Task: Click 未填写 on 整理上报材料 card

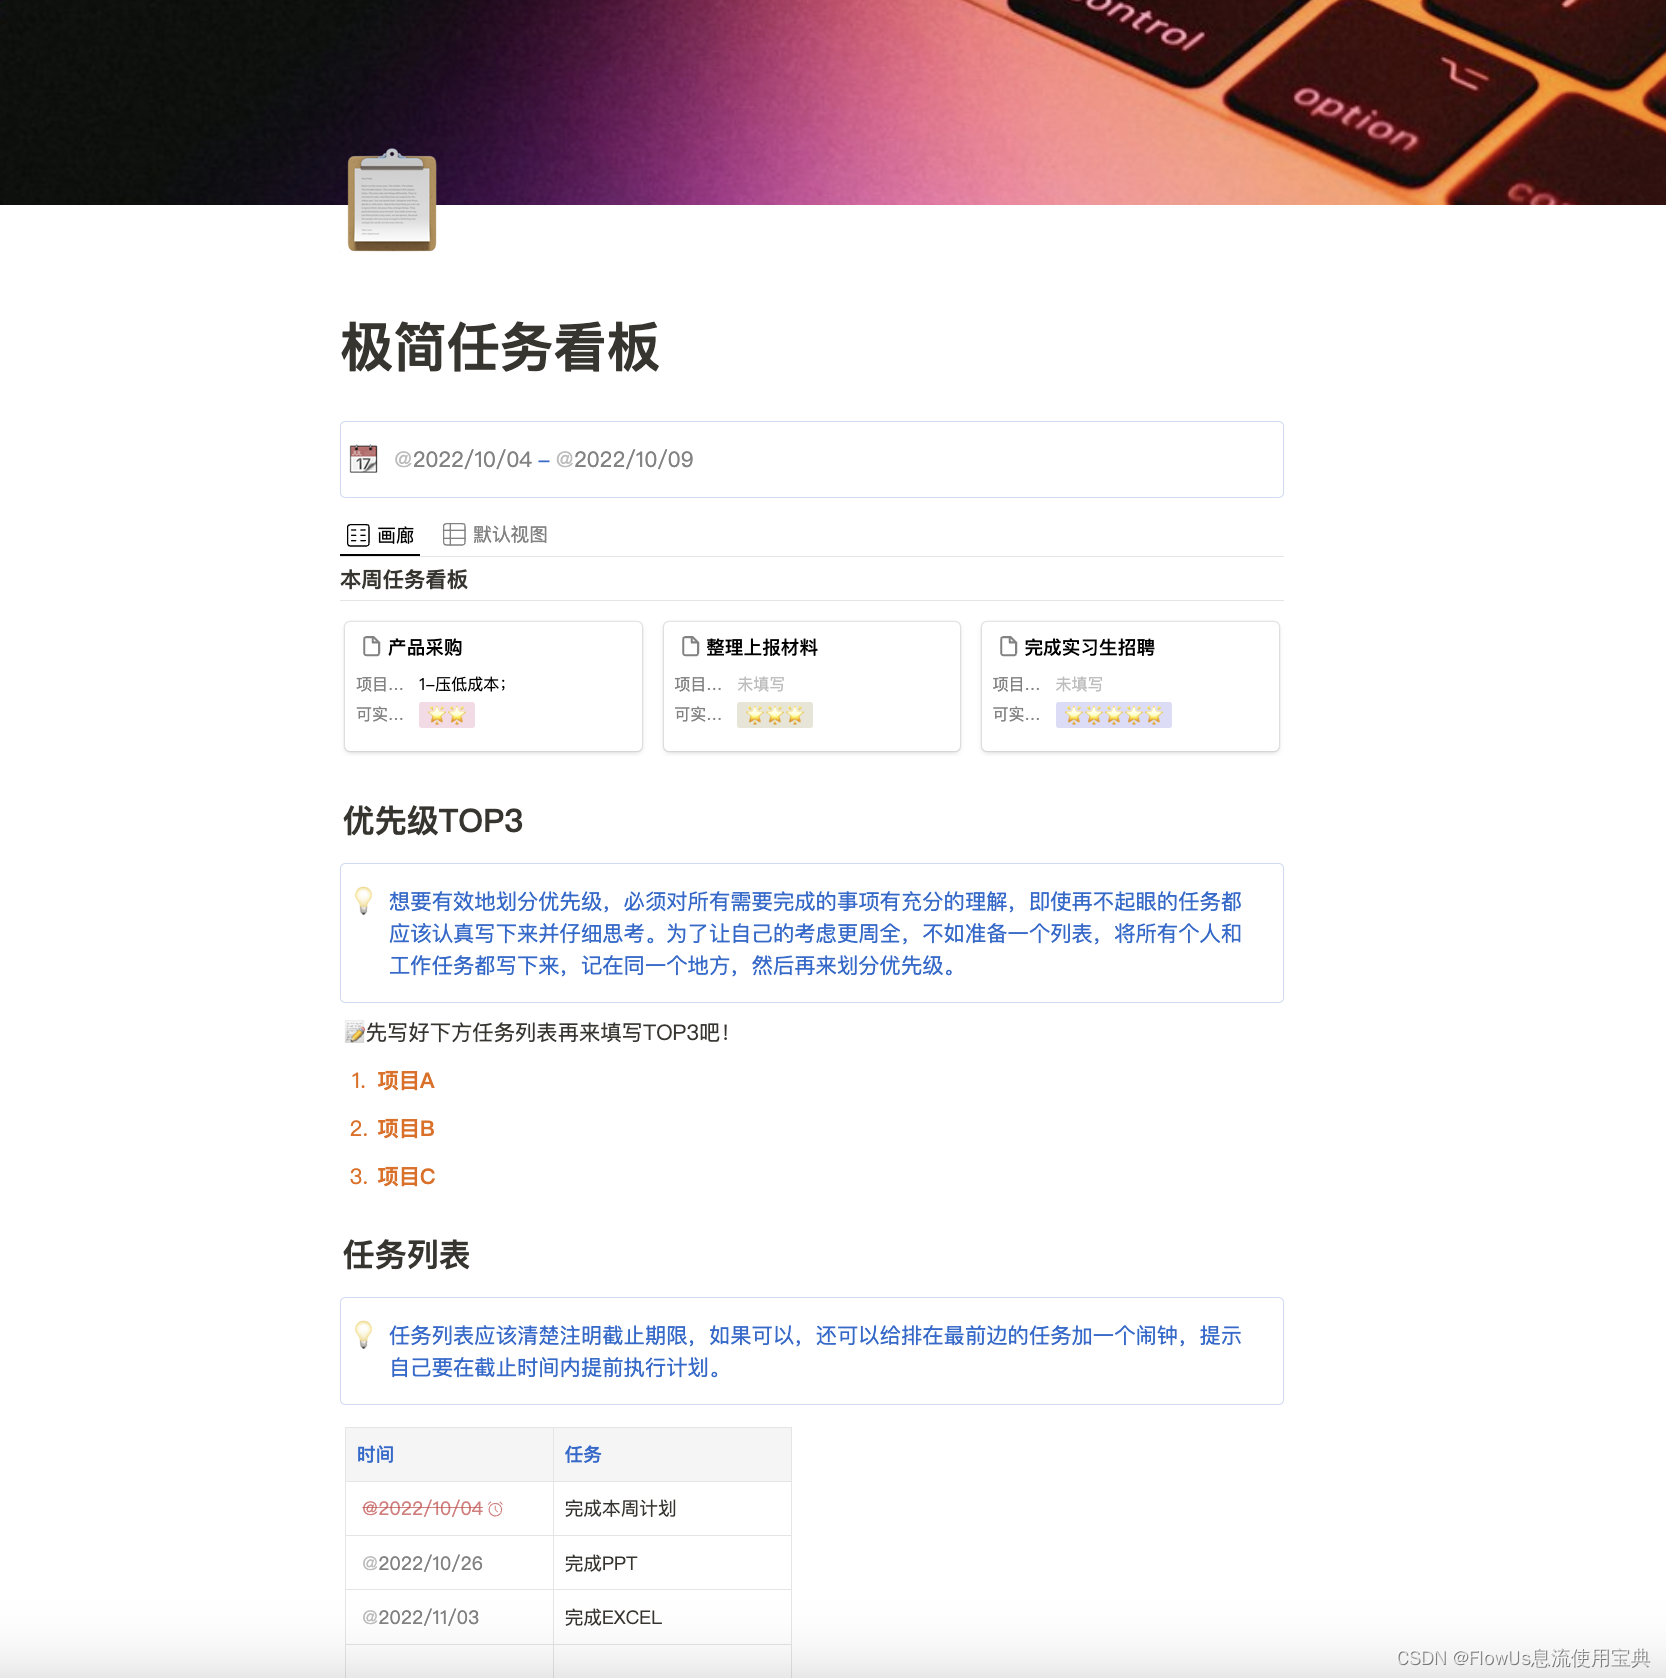Action: coord(761,684)
